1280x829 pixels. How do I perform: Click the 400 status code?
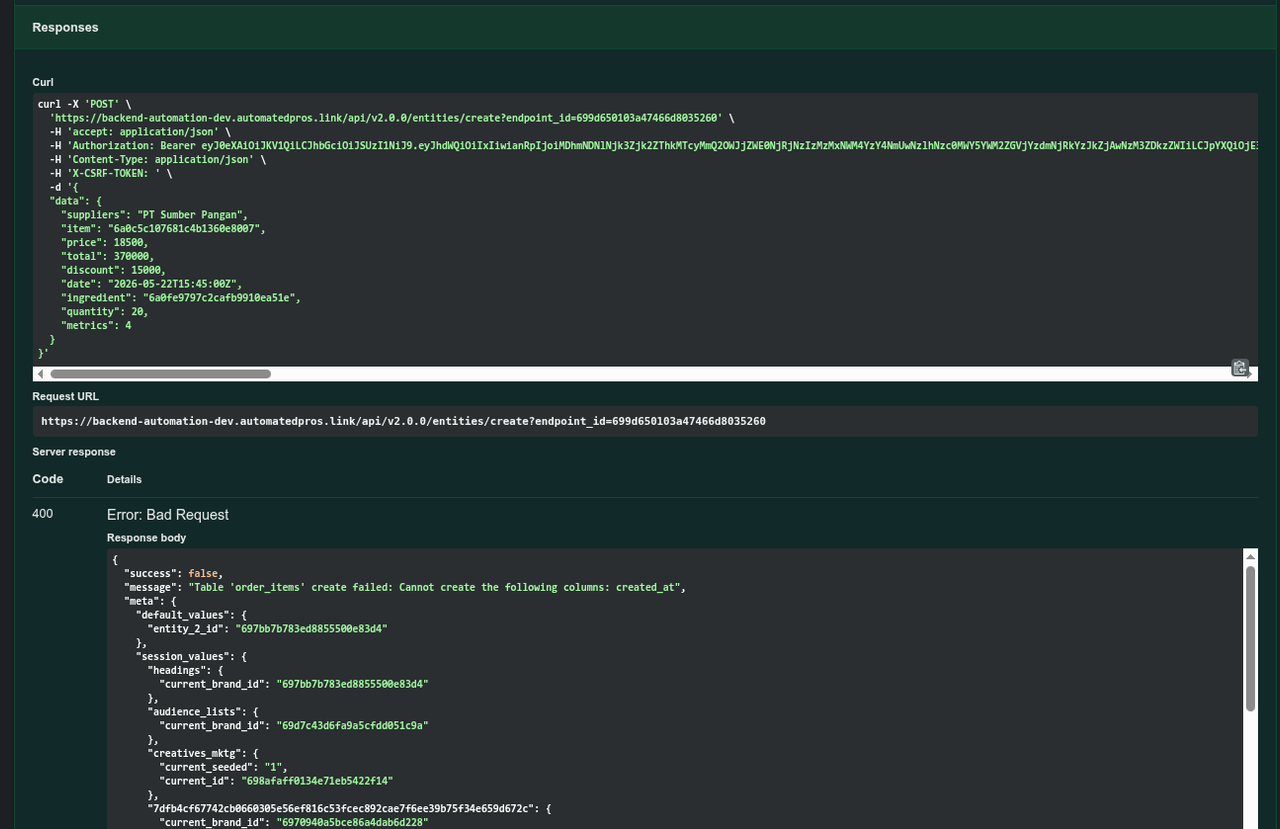click(43, 513)
